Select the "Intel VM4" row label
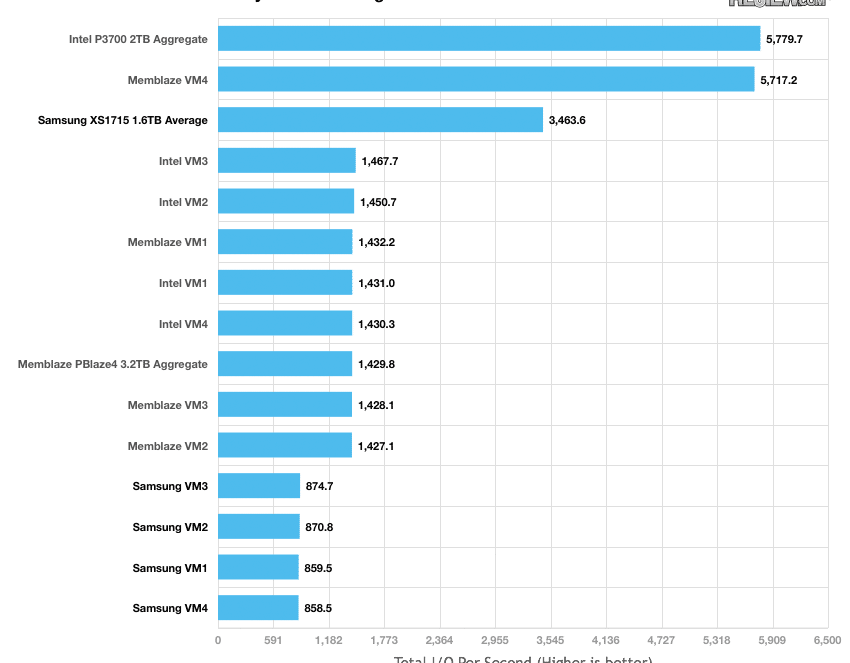Image resolution: width=850 pixels, height=663 pixels. pyautogui.click(x=183, y=324)
